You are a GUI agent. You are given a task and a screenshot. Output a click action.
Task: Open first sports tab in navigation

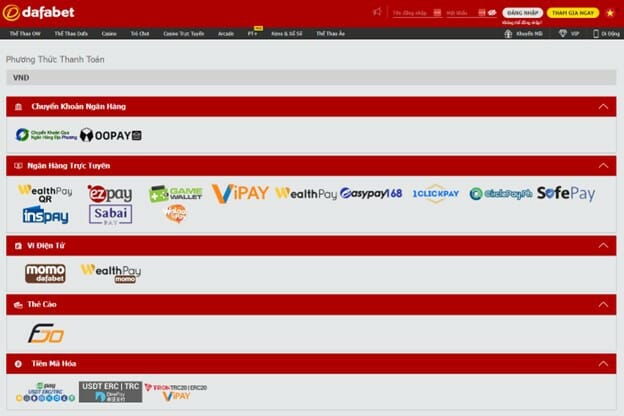25,34
